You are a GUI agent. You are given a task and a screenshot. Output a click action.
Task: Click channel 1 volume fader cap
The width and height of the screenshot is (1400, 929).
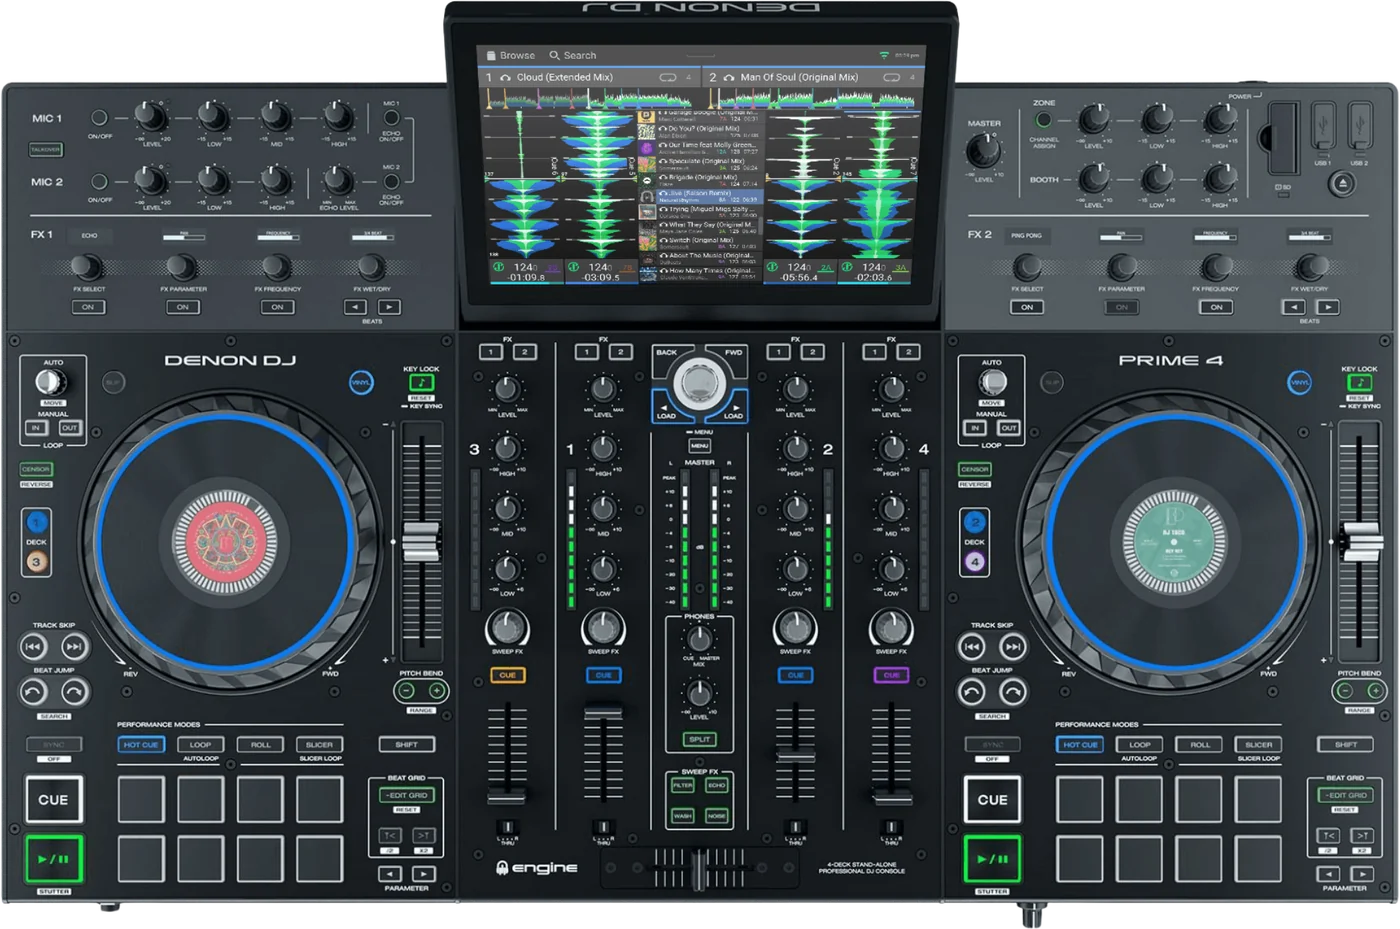[x=603, y=712]
